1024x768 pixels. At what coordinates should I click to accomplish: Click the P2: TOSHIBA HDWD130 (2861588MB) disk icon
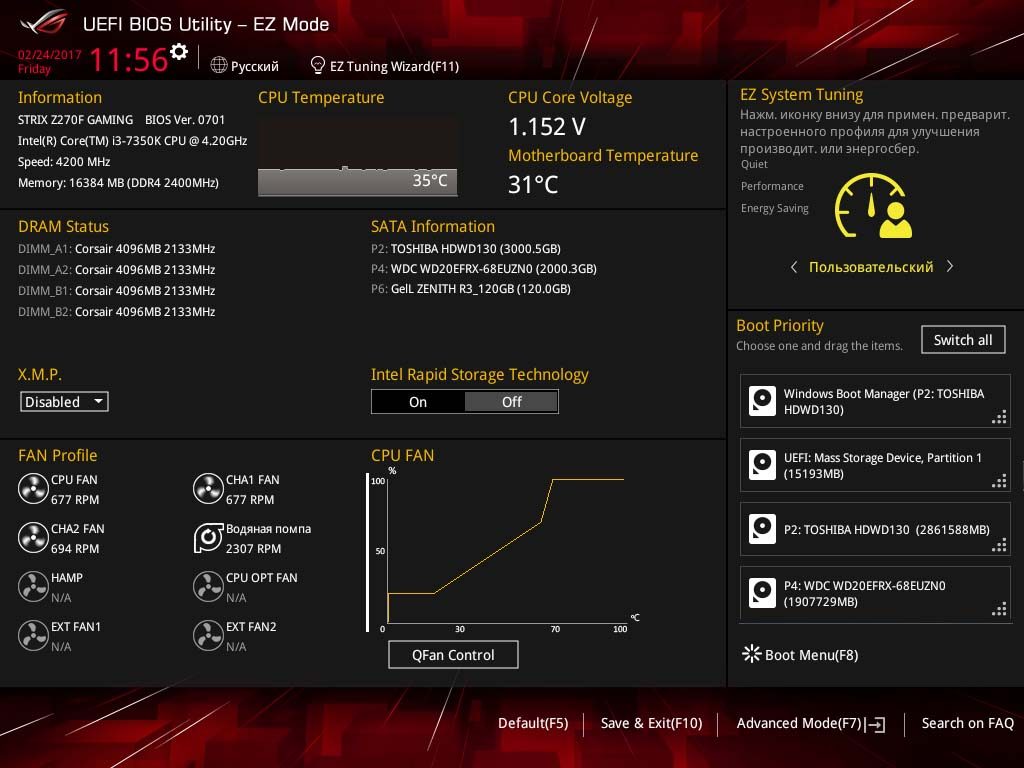pyautogui.click(x=762, y=529)
